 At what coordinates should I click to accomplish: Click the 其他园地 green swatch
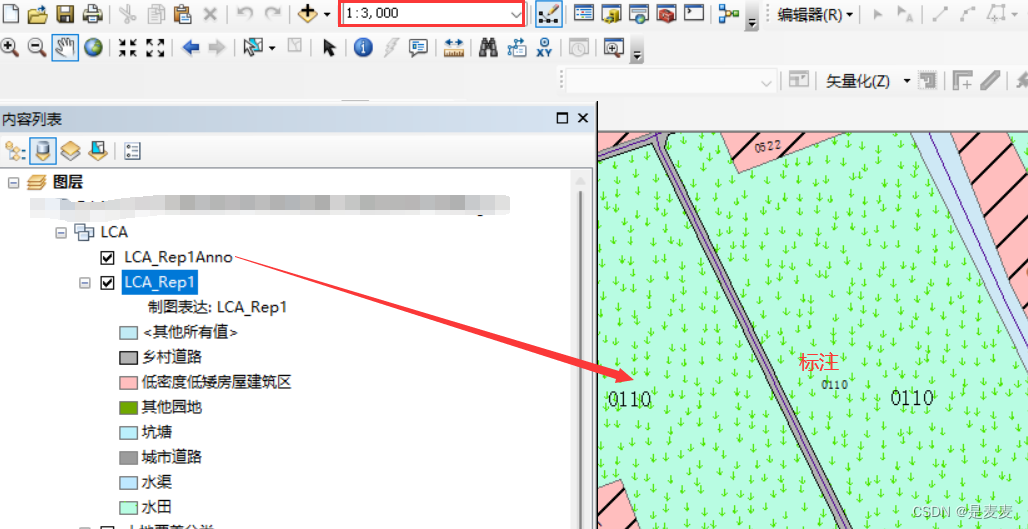click(128, 408)
